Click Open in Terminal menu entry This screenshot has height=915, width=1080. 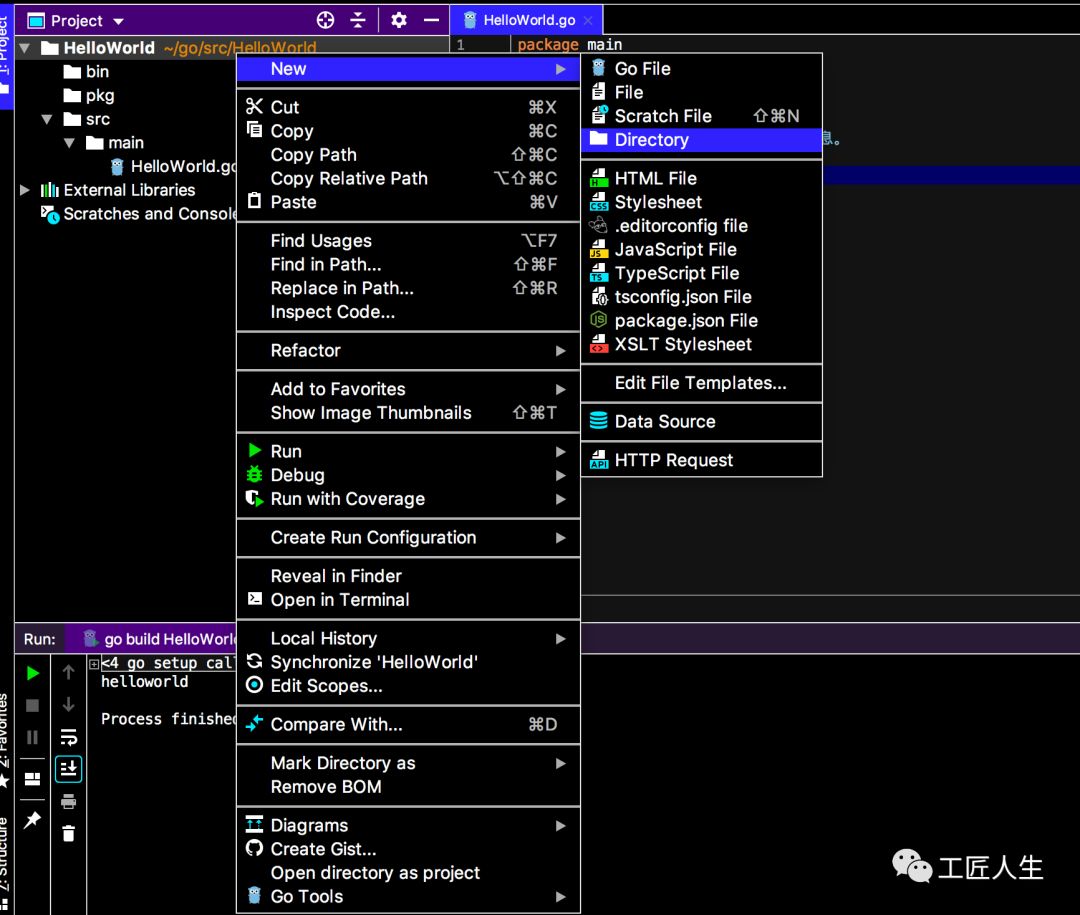click(x=339, y=600)
